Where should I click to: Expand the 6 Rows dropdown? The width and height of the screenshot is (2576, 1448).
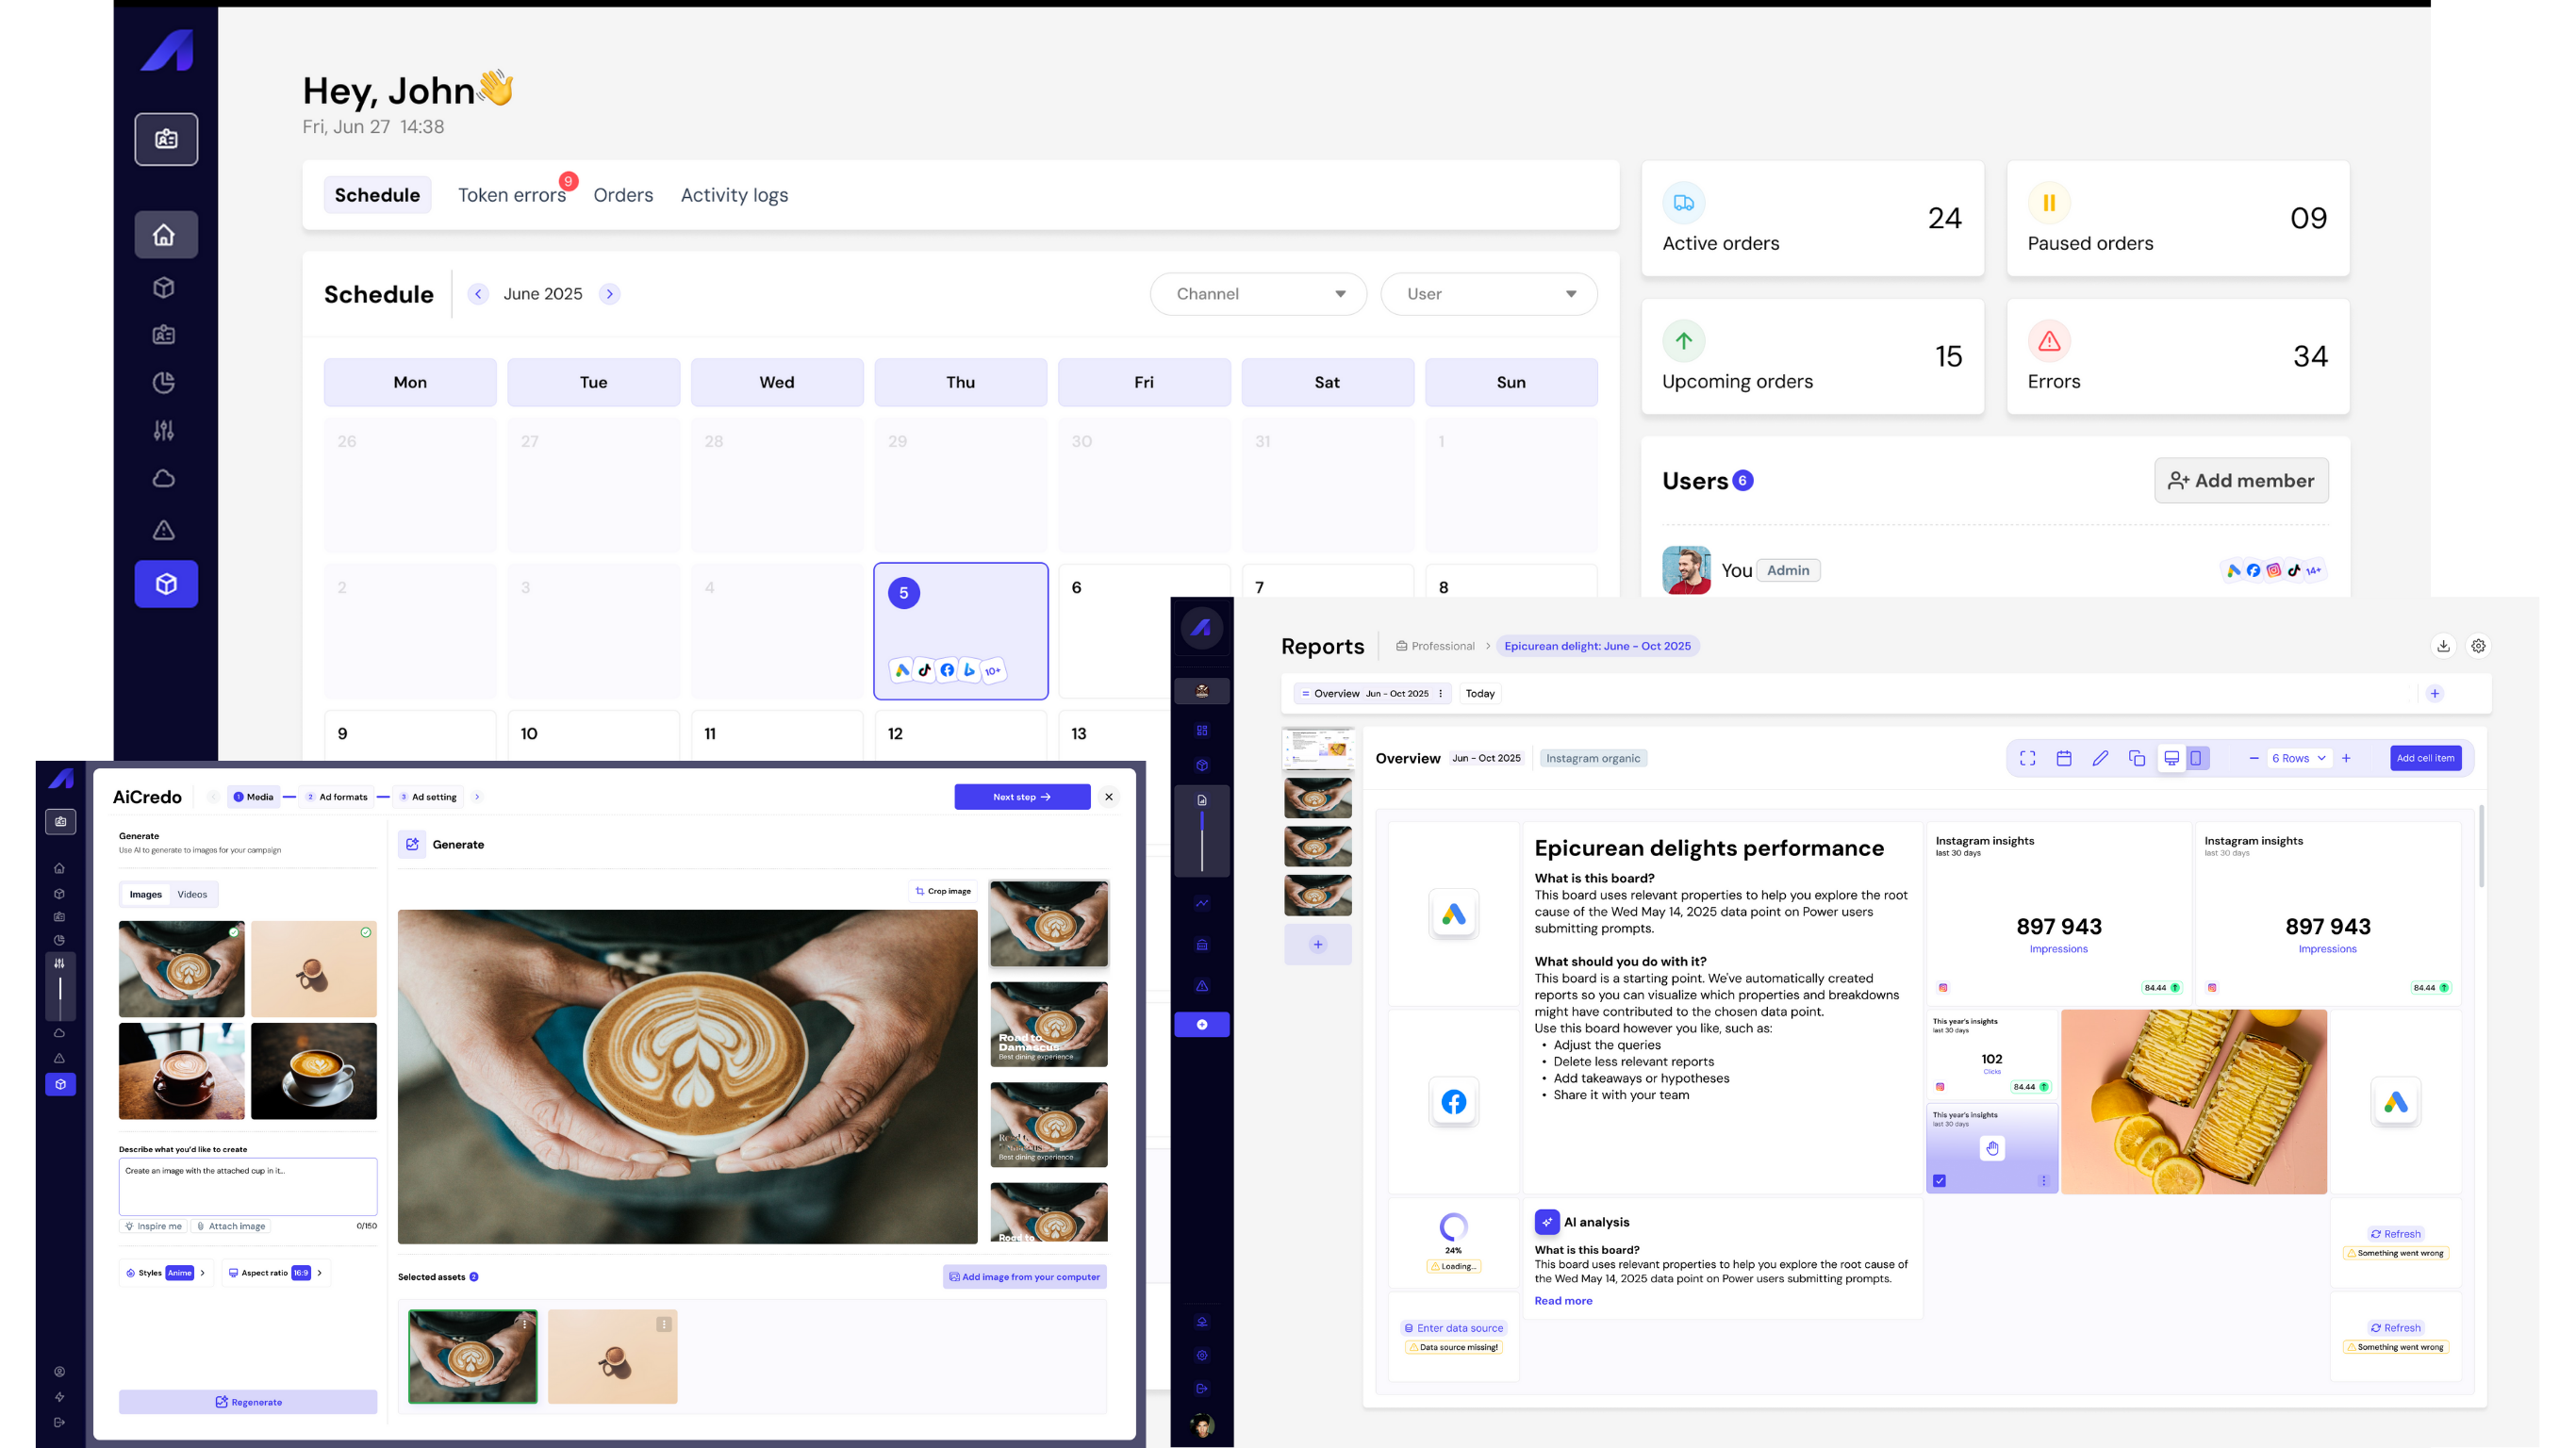(2298, 758)
